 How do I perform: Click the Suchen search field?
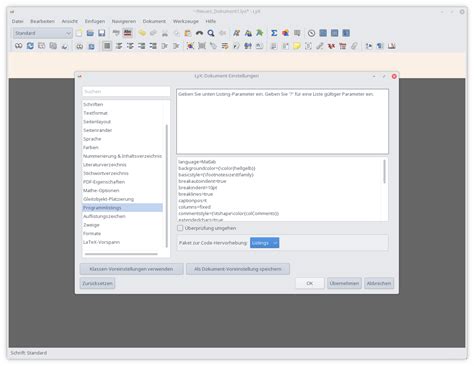[x=126, y=91]
